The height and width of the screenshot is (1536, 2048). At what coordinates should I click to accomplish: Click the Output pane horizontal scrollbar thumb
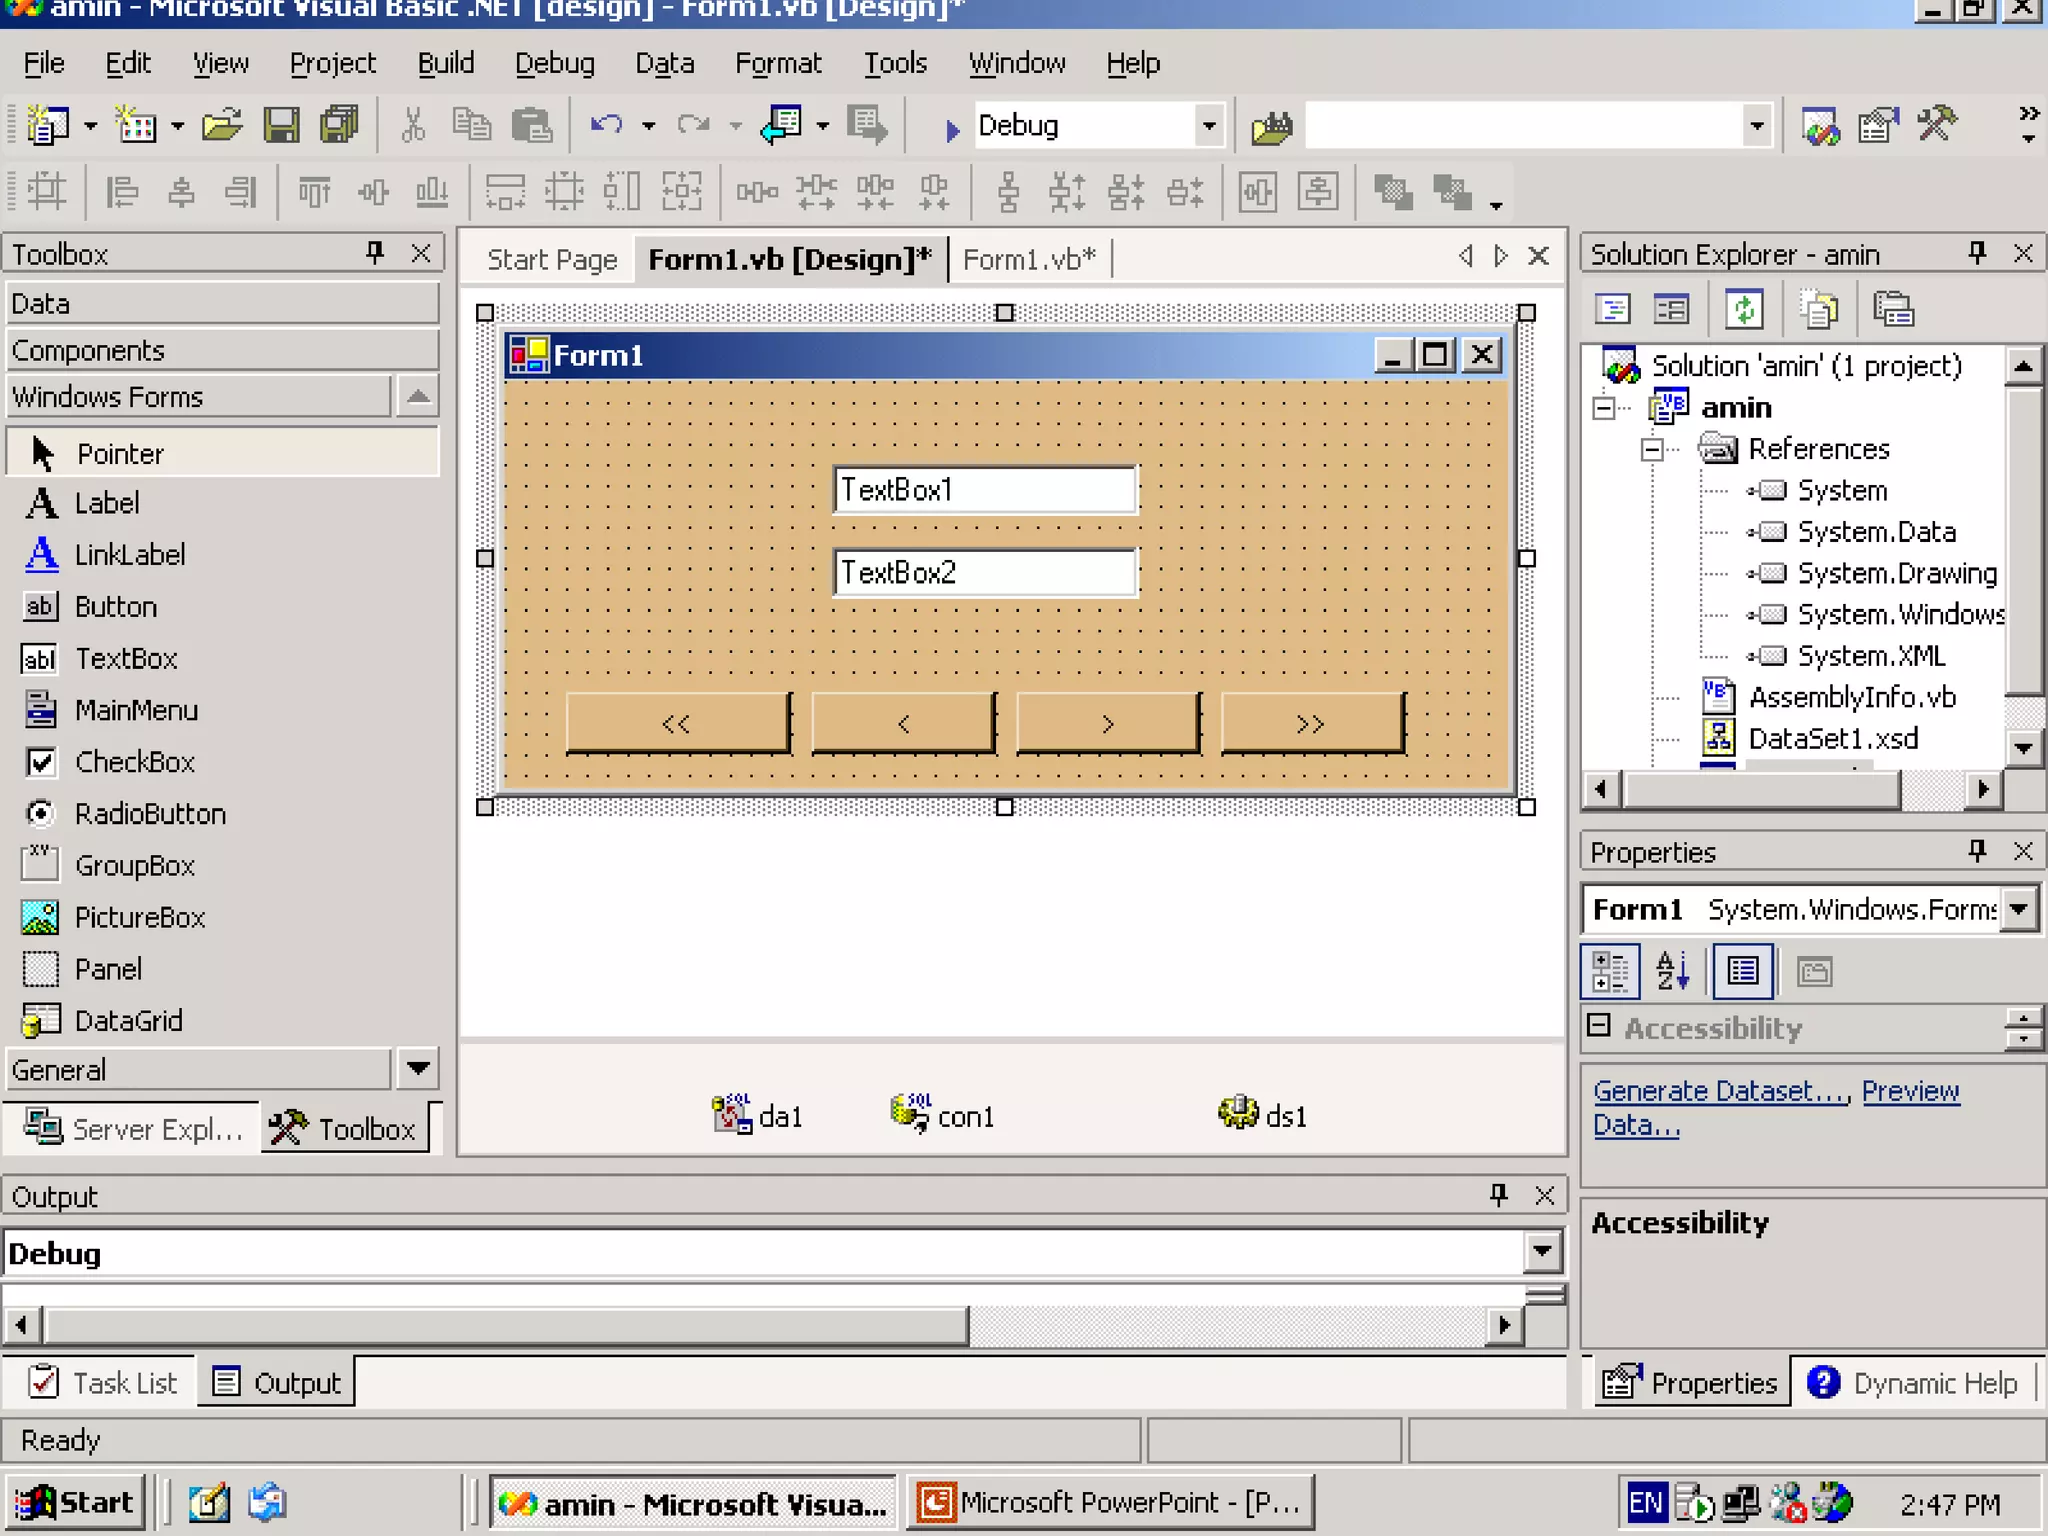(x=505, y=1327)
